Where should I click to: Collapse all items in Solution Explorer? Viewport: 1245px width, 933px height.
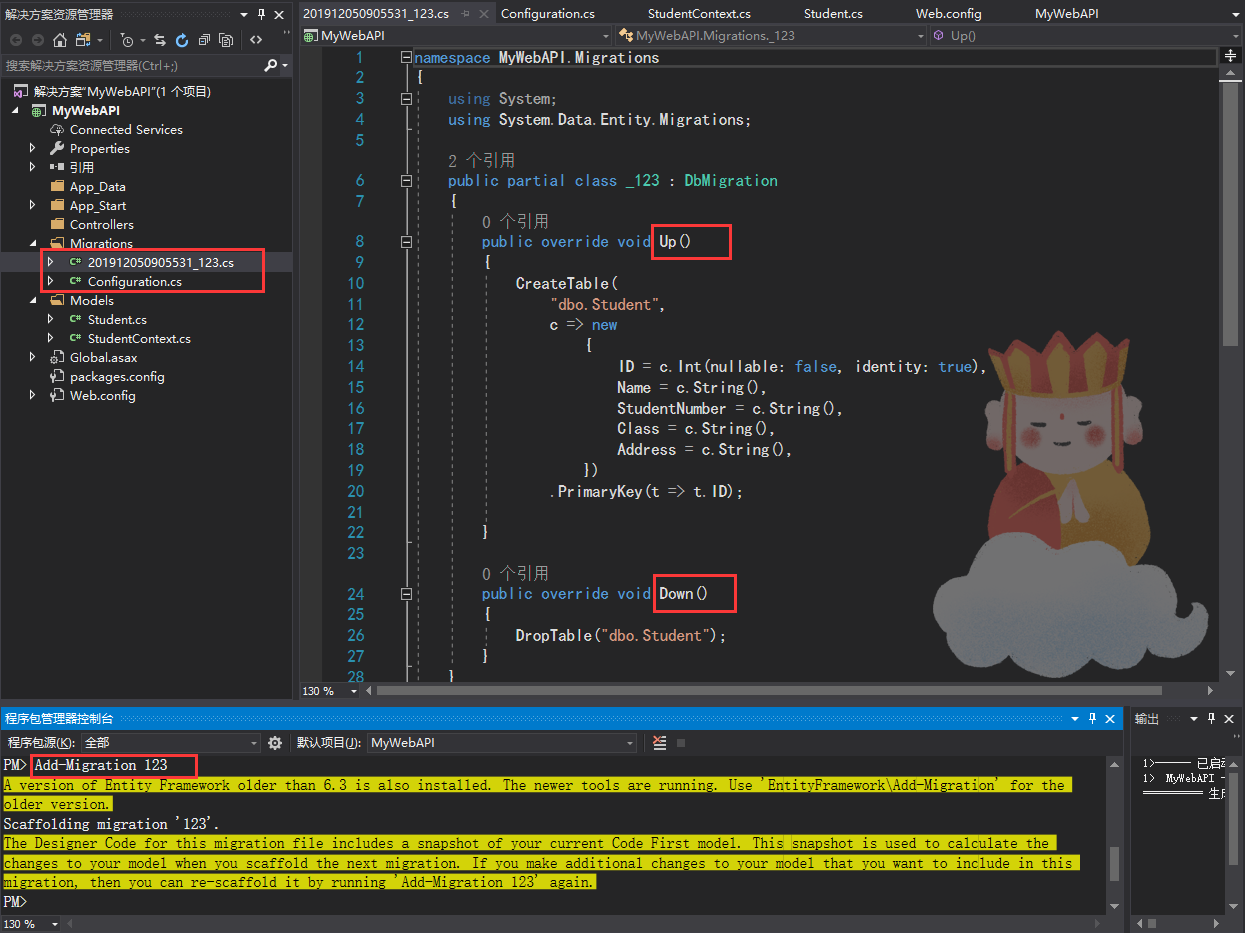click(x=203, y=40)
